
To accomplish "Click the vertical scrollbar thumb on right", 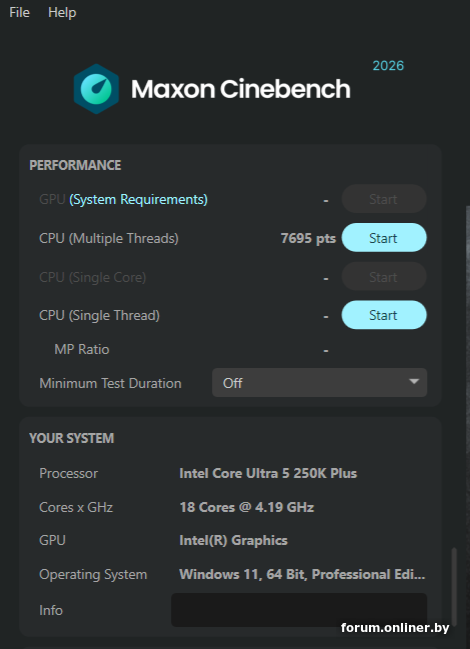I will click(x=454, y=586).
